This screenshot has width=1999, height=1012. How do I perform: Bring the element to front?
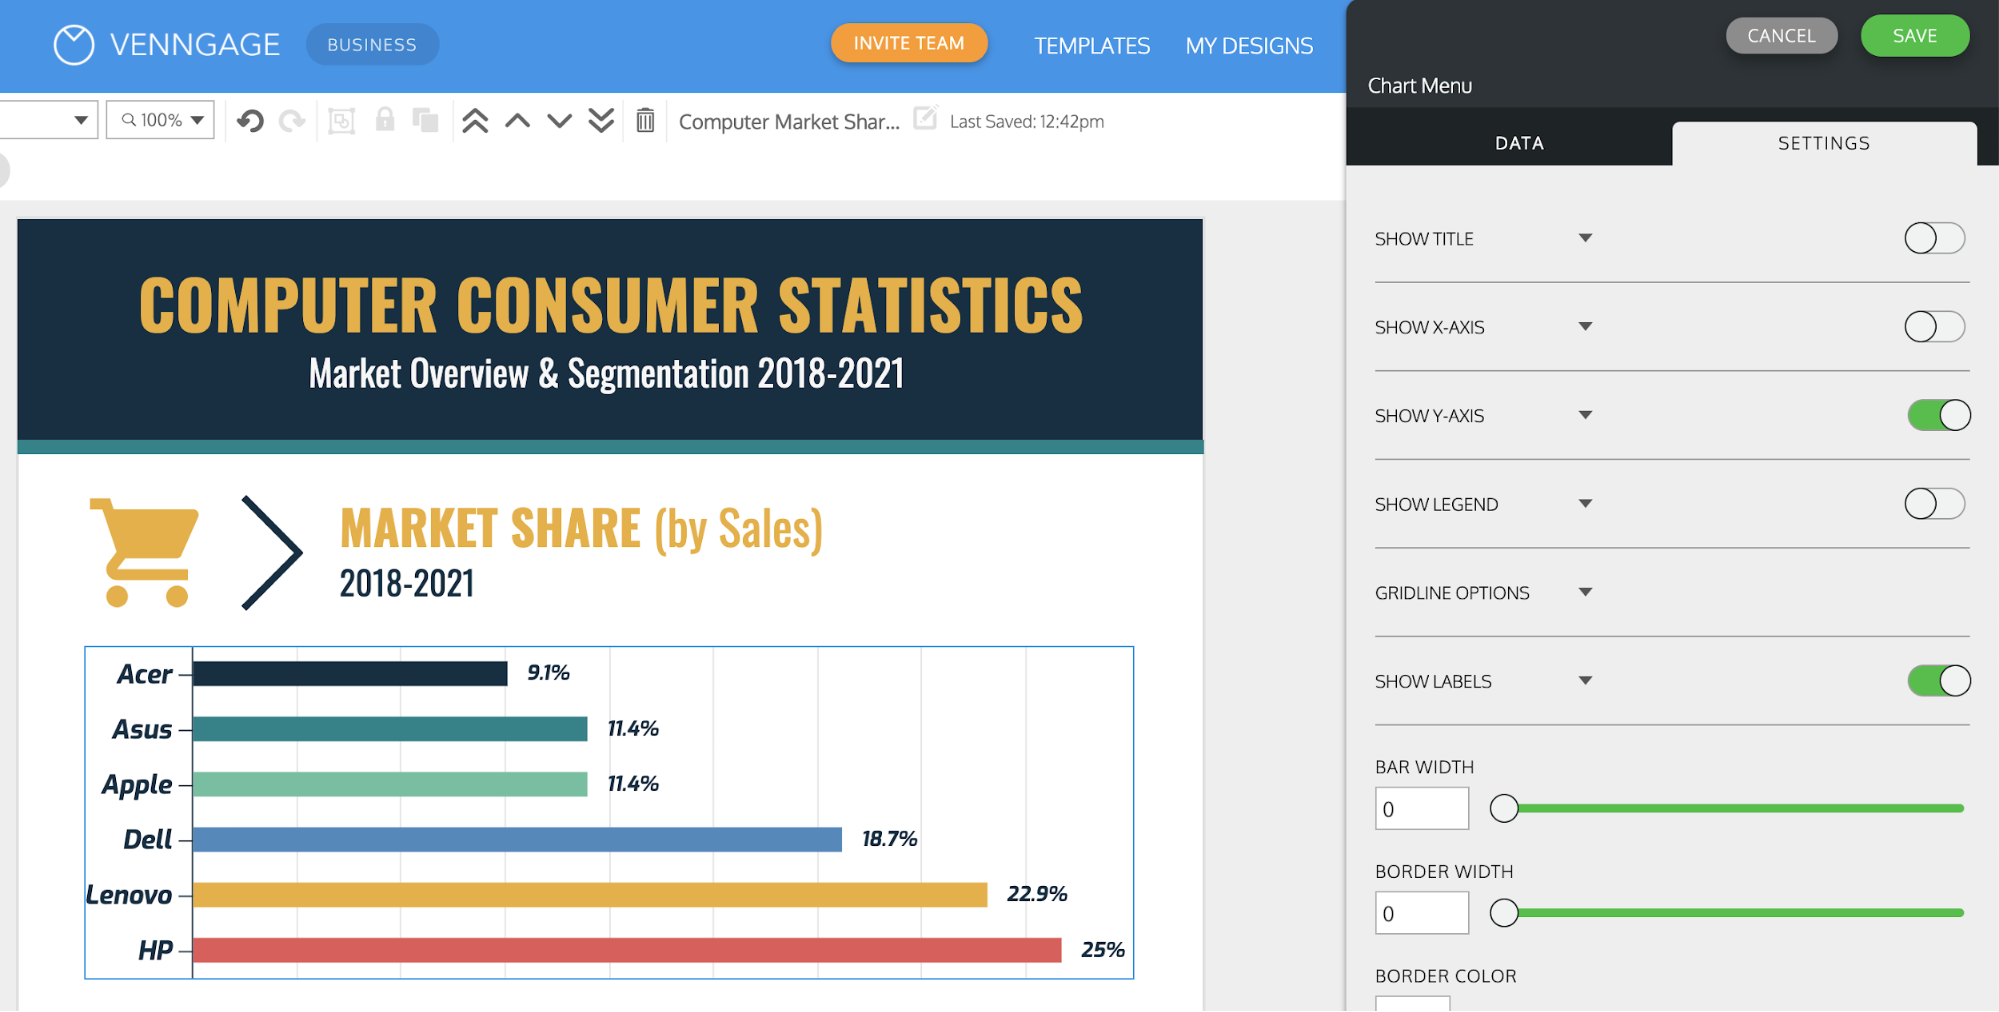475,121
